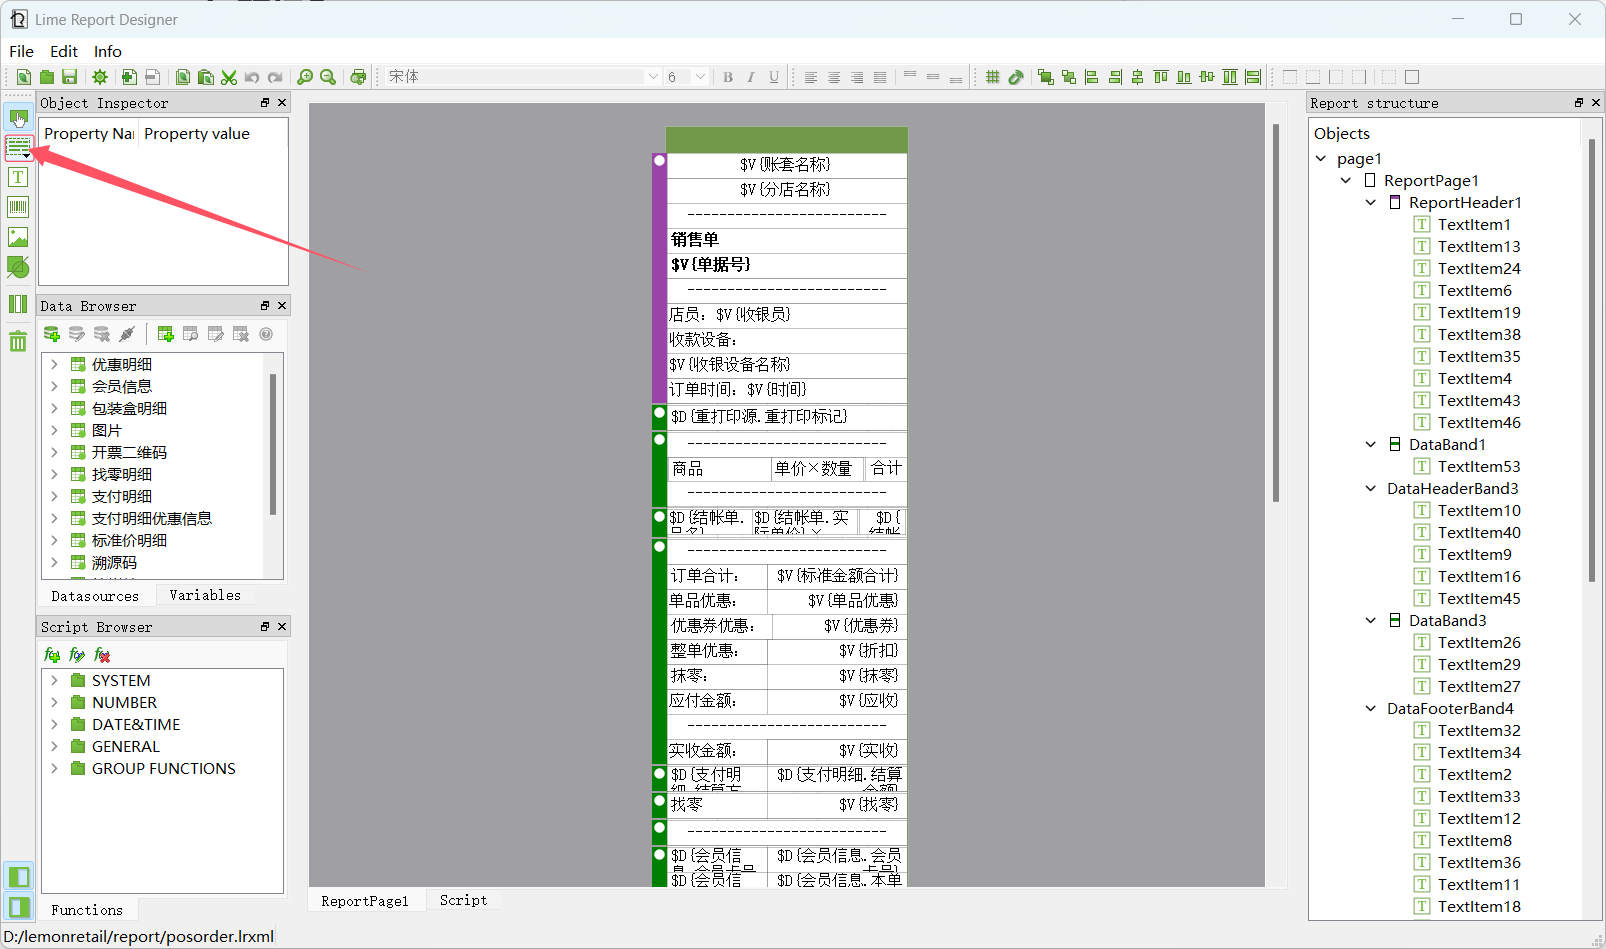Collapse DataBand3 tree node
The width and height of the screenshot is (1606, 949).
pos(1371,620)
